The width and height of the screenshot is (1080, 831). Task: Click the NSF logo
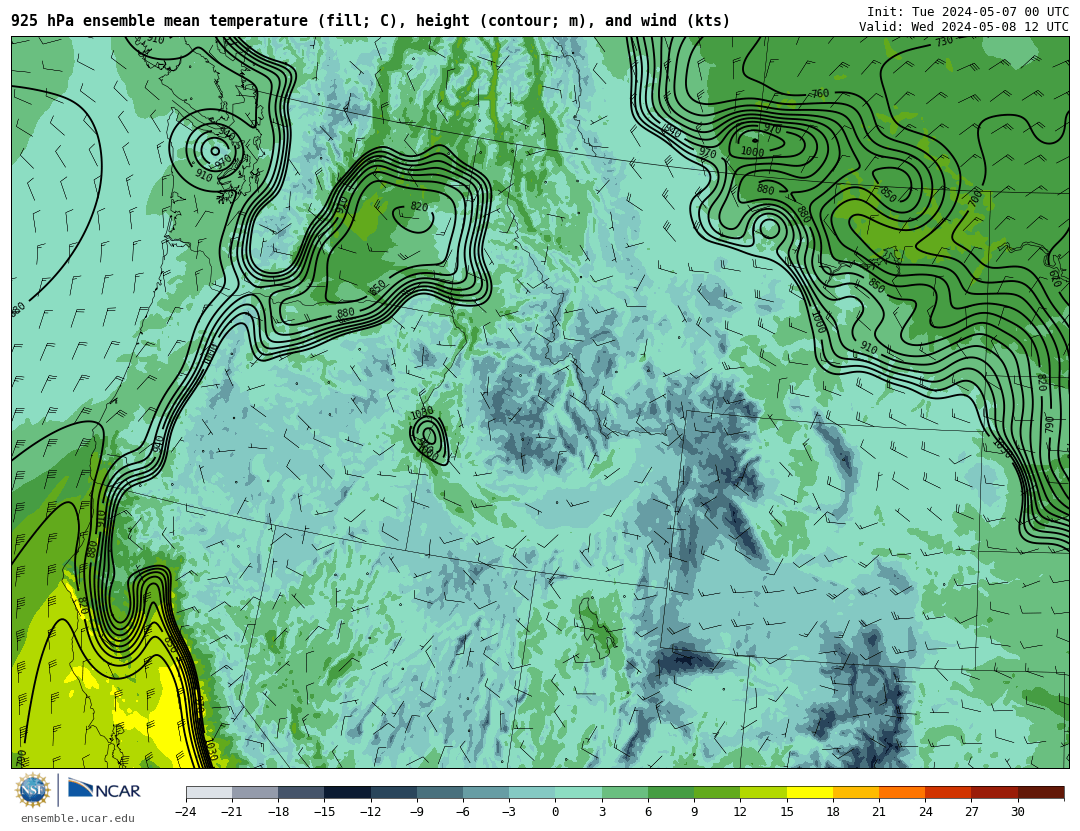click(33, 790)
